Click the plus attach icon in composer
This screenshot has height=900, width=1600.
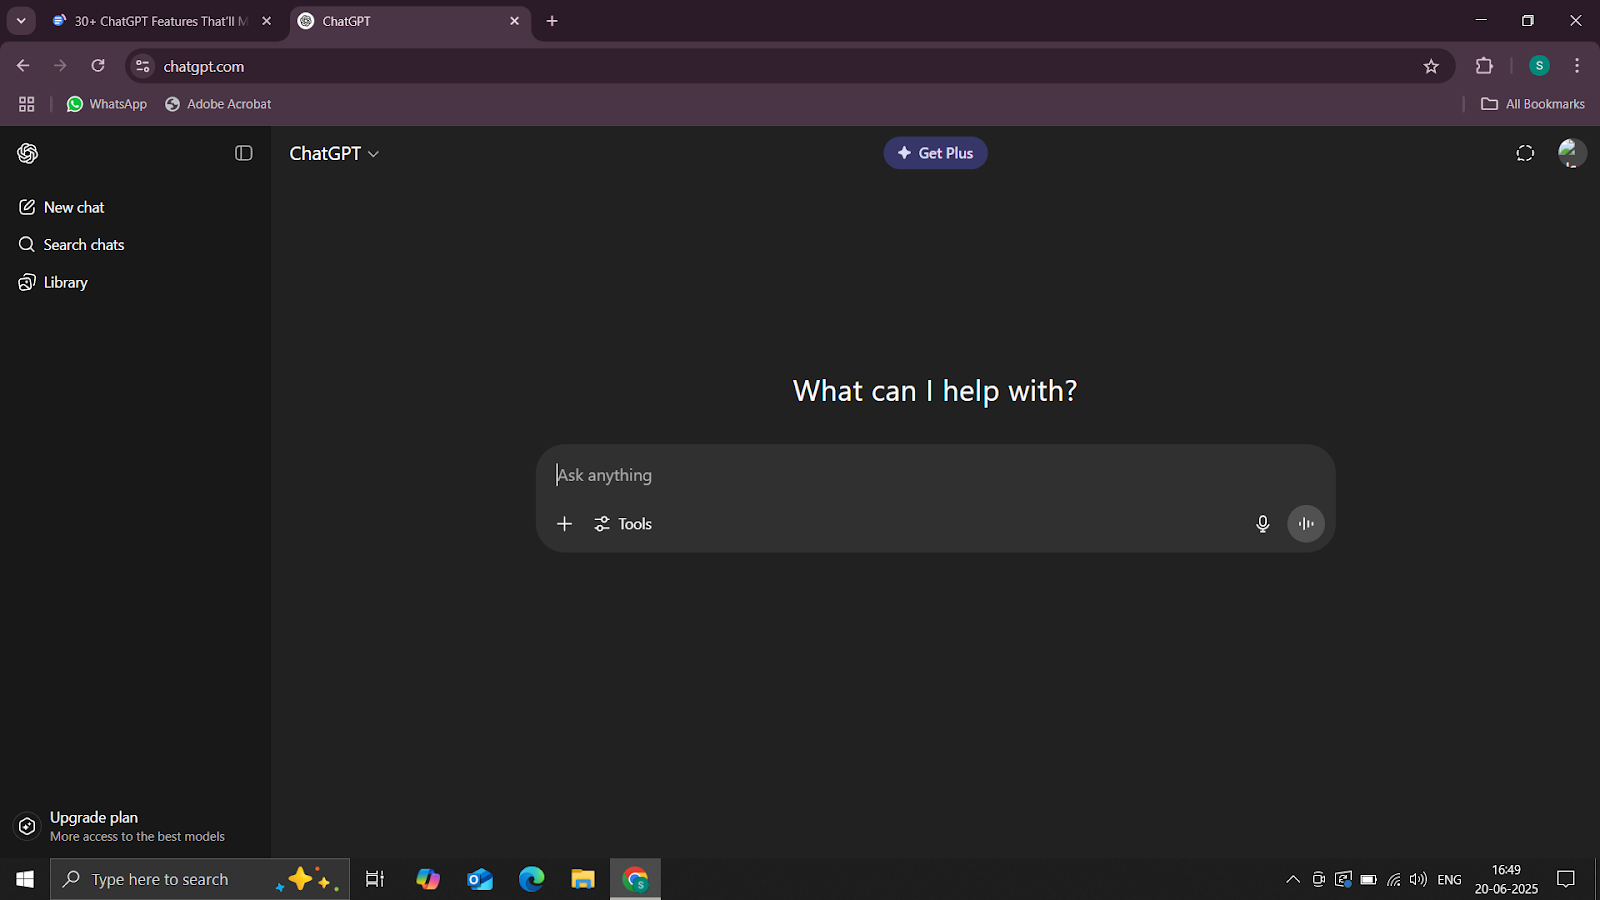(x=564, y=524)
